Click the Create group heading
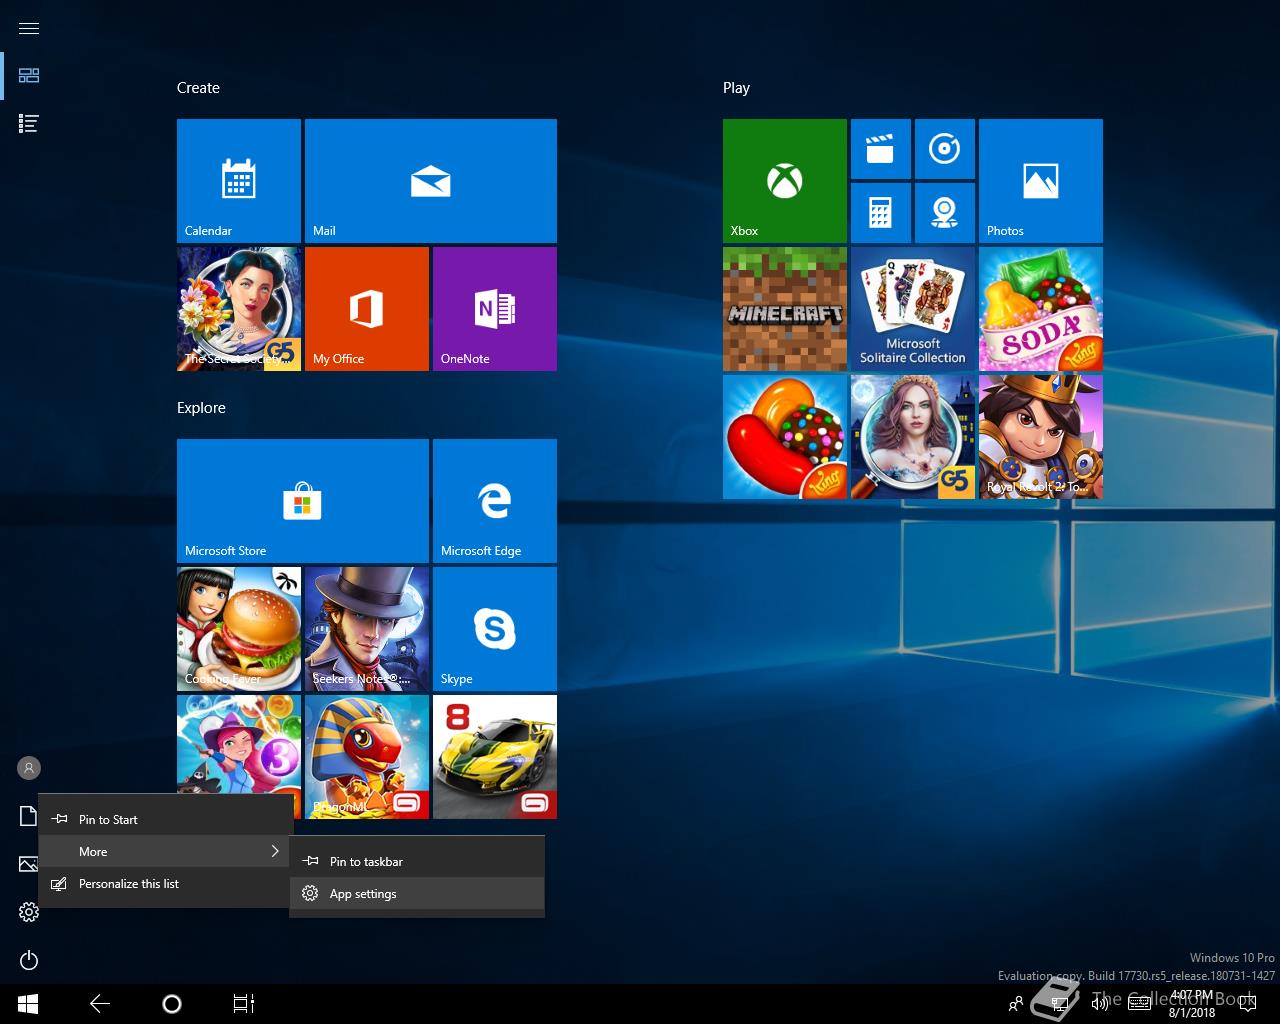Viewport: 1280px width, 1024px height. [x=198, y=88]
